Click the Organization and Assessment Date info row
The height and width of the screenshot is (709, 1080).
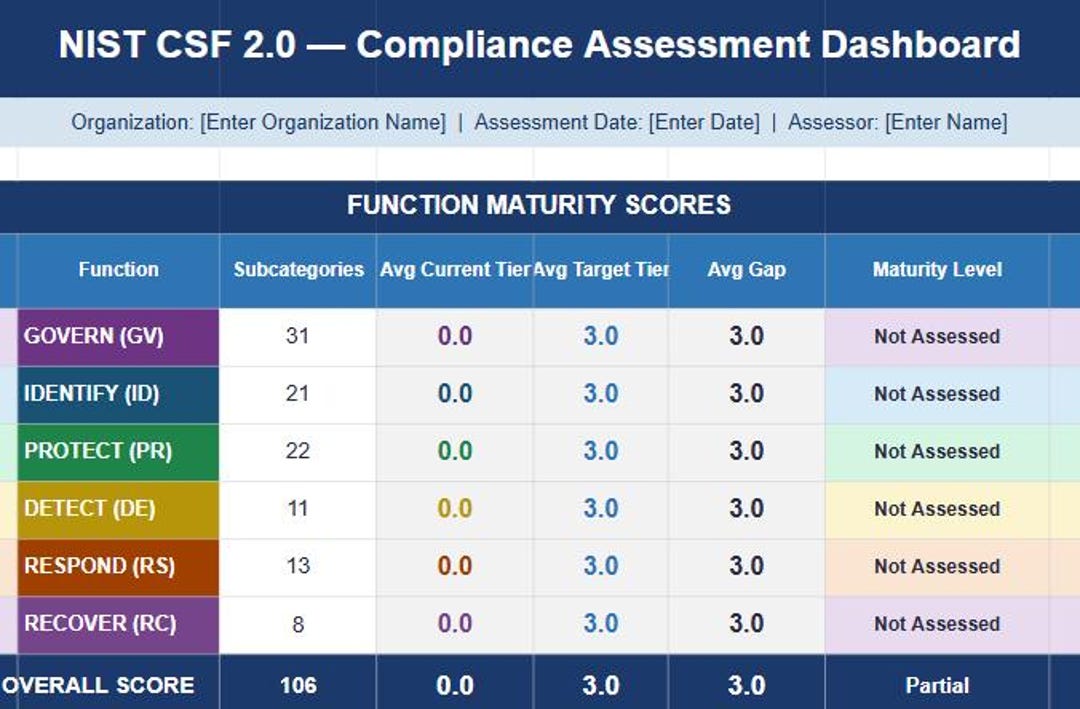point(540,122)
